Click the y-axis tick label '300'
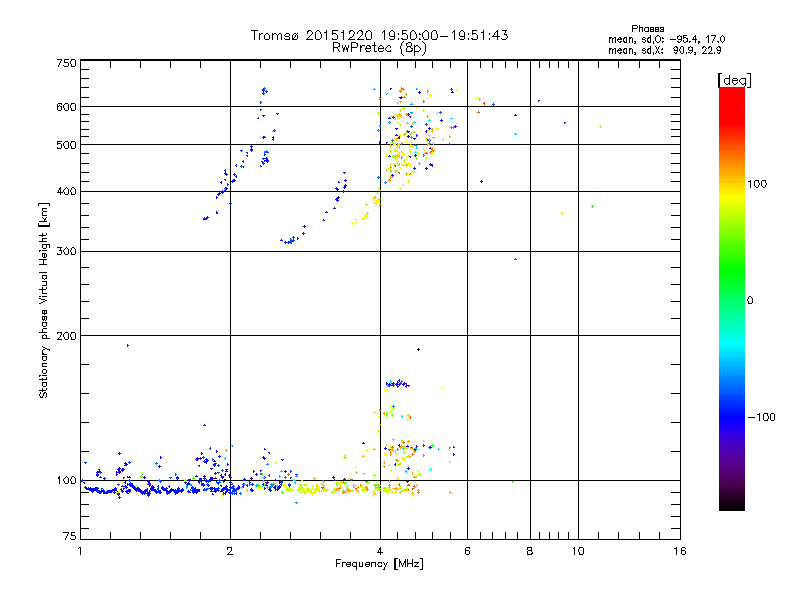The width and height of the screenshot is (800, 600). 66,251
